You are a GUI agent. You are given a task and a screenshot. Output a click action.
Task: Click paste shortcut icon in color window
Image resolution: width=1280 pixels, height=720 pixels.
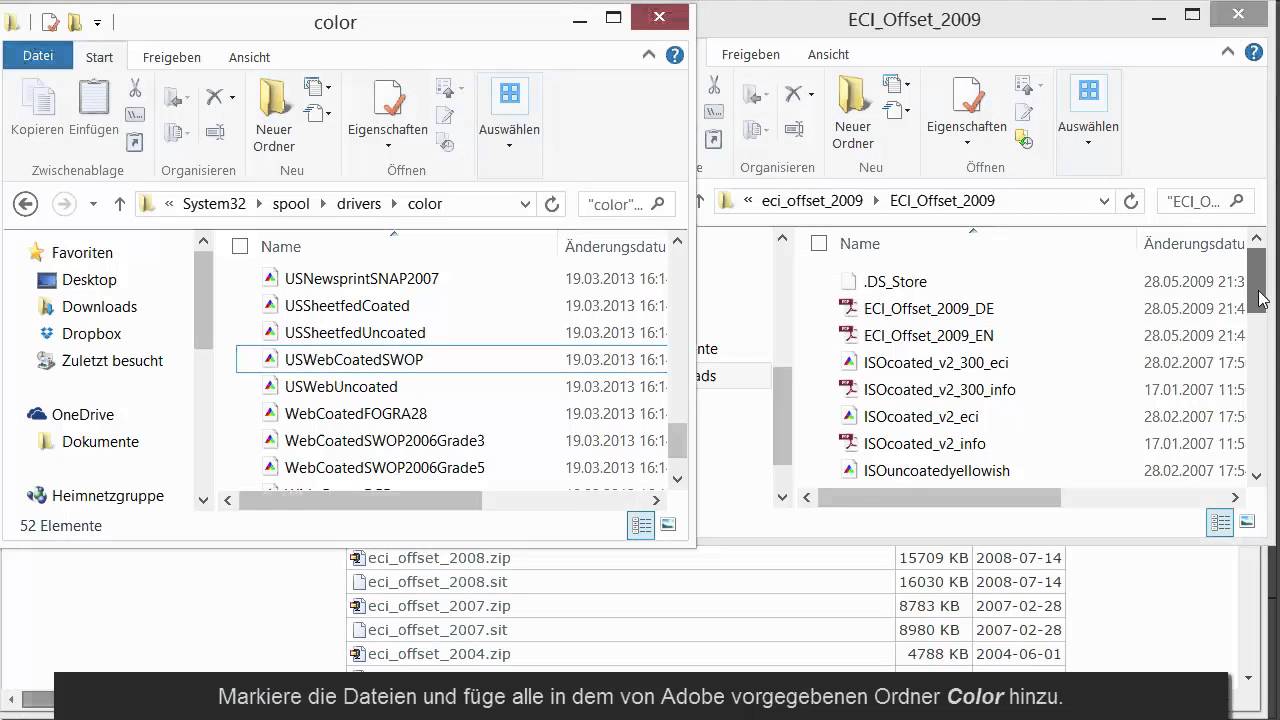pyautogui.click(x=135, y=141)
